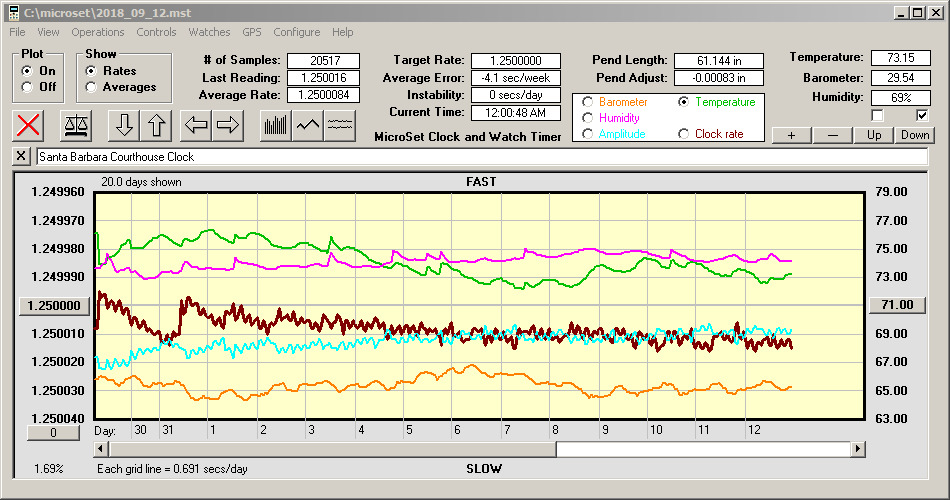Click the small X beside clock name field
The height and width of the screenshot is (500, 950).
21,156
